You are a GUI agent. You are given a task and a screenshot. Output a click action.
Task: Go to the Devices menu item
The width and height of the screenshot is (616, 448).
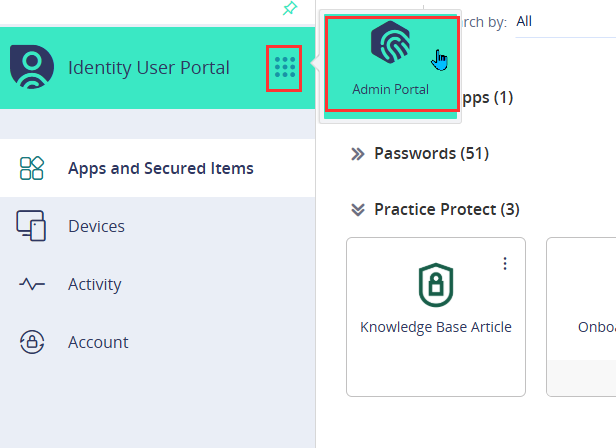coord(158,226)
